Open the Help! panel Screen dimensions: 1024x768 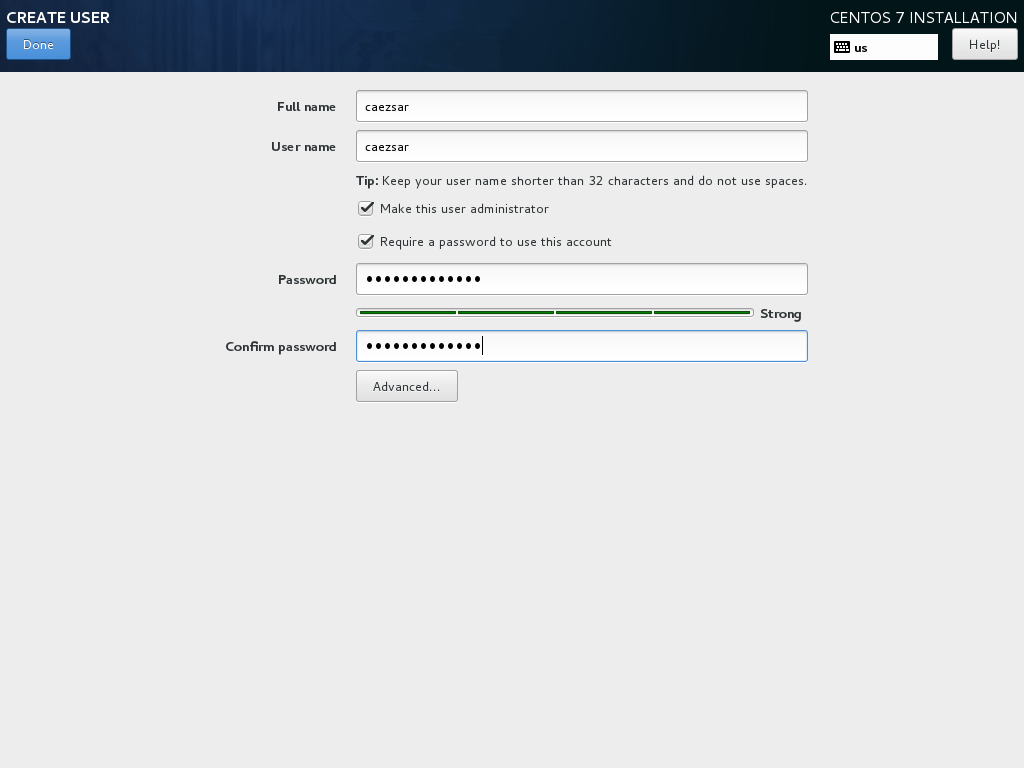pos(984,44)
